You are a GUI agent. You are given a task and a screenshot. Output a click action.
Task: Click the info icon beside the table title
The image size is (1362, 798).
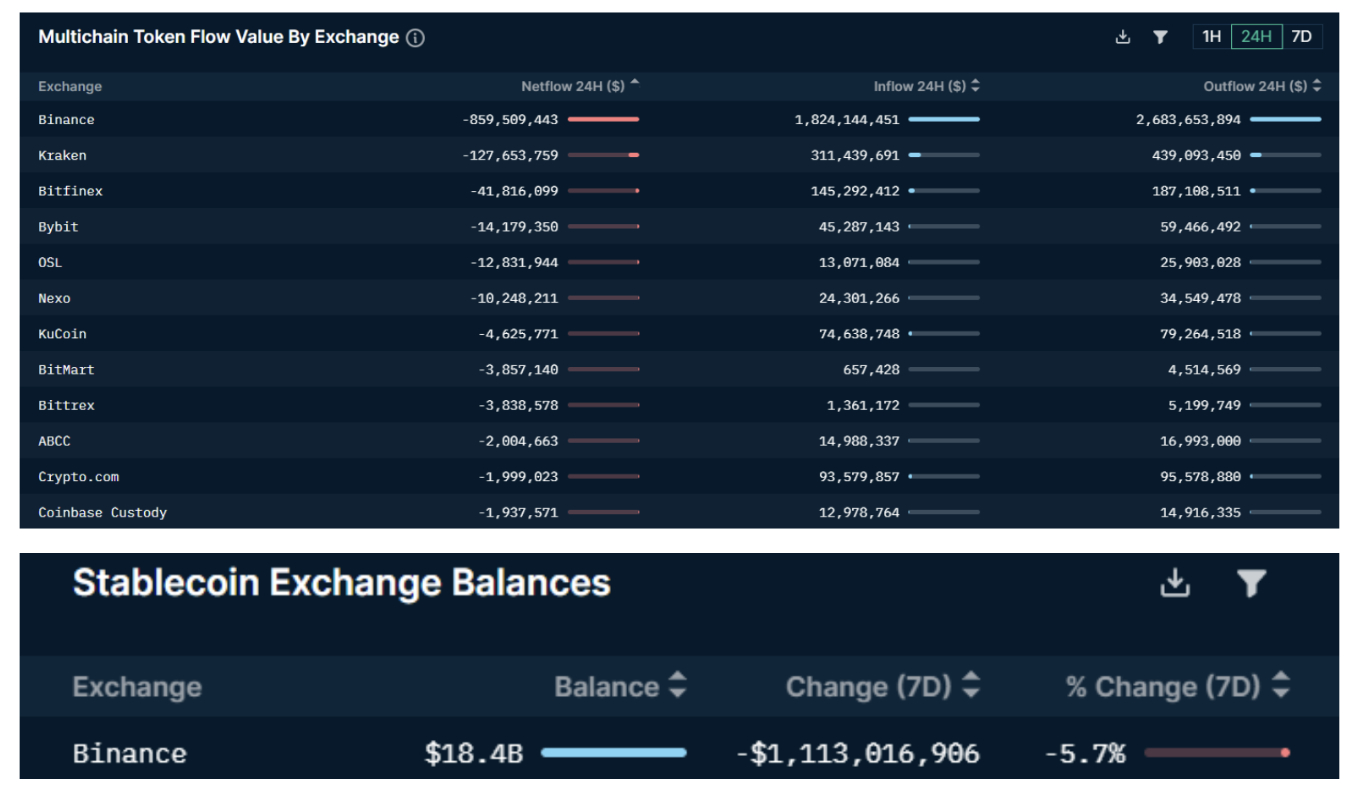tap(415, 38)
